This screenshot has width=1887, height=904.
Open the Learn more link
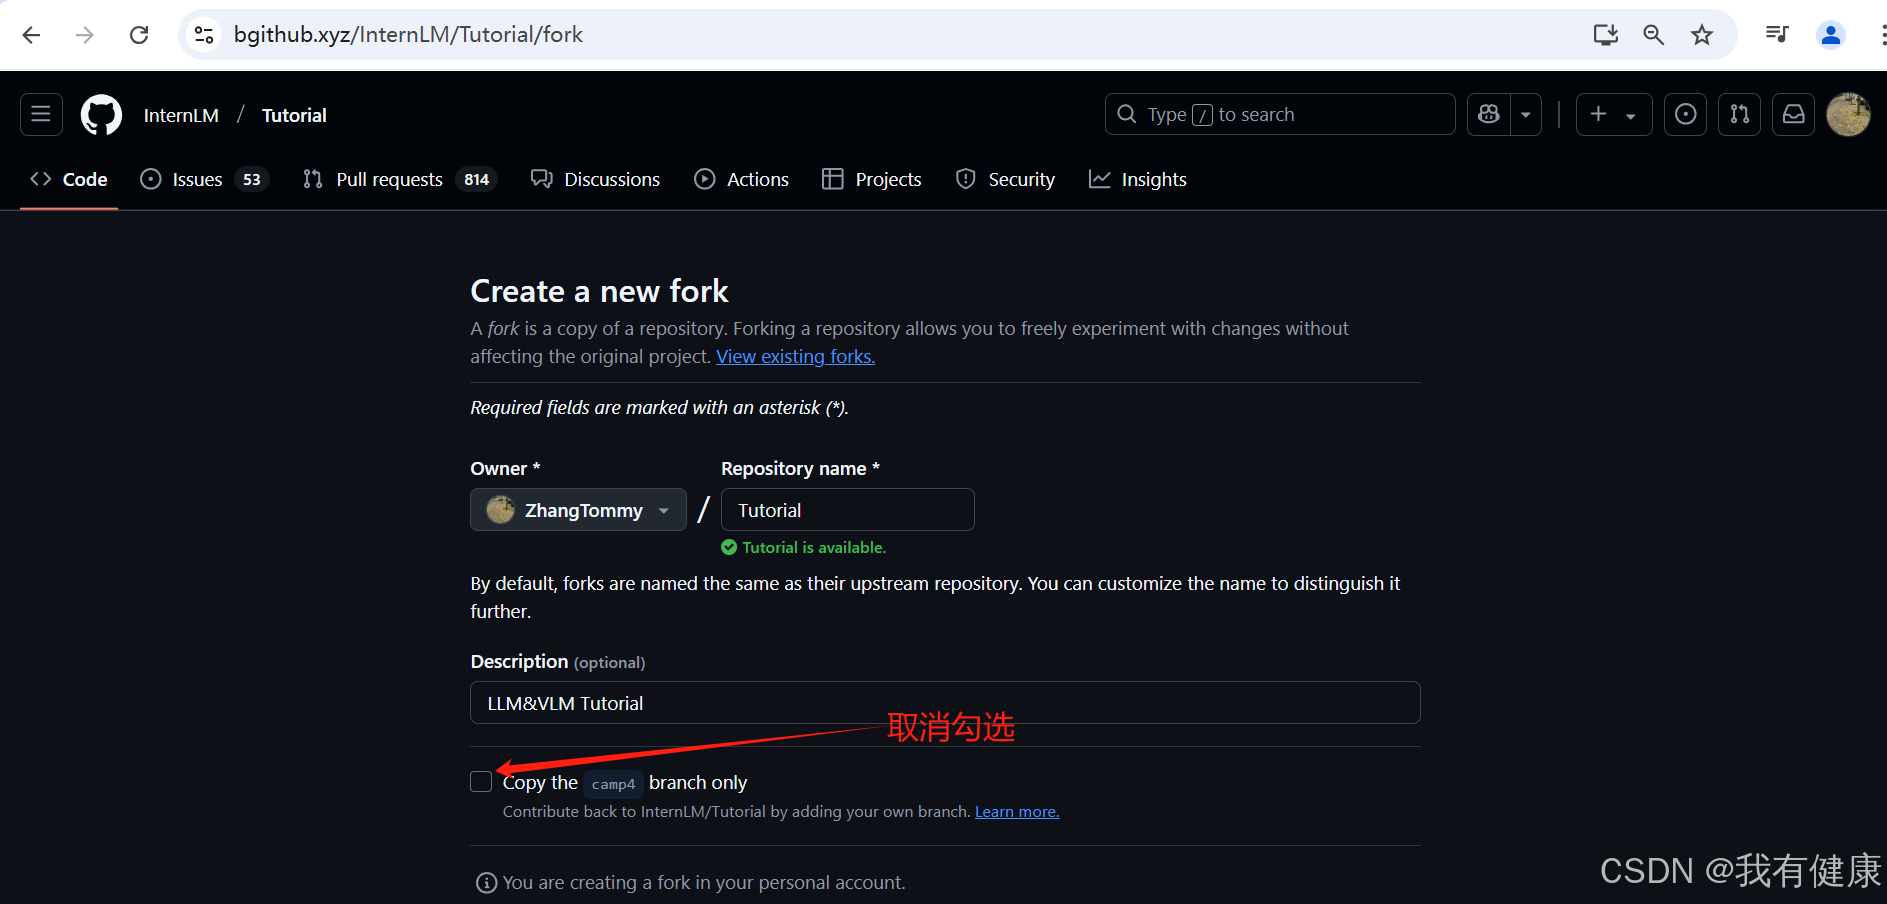pyautogui.click(x=1017, y=812)
